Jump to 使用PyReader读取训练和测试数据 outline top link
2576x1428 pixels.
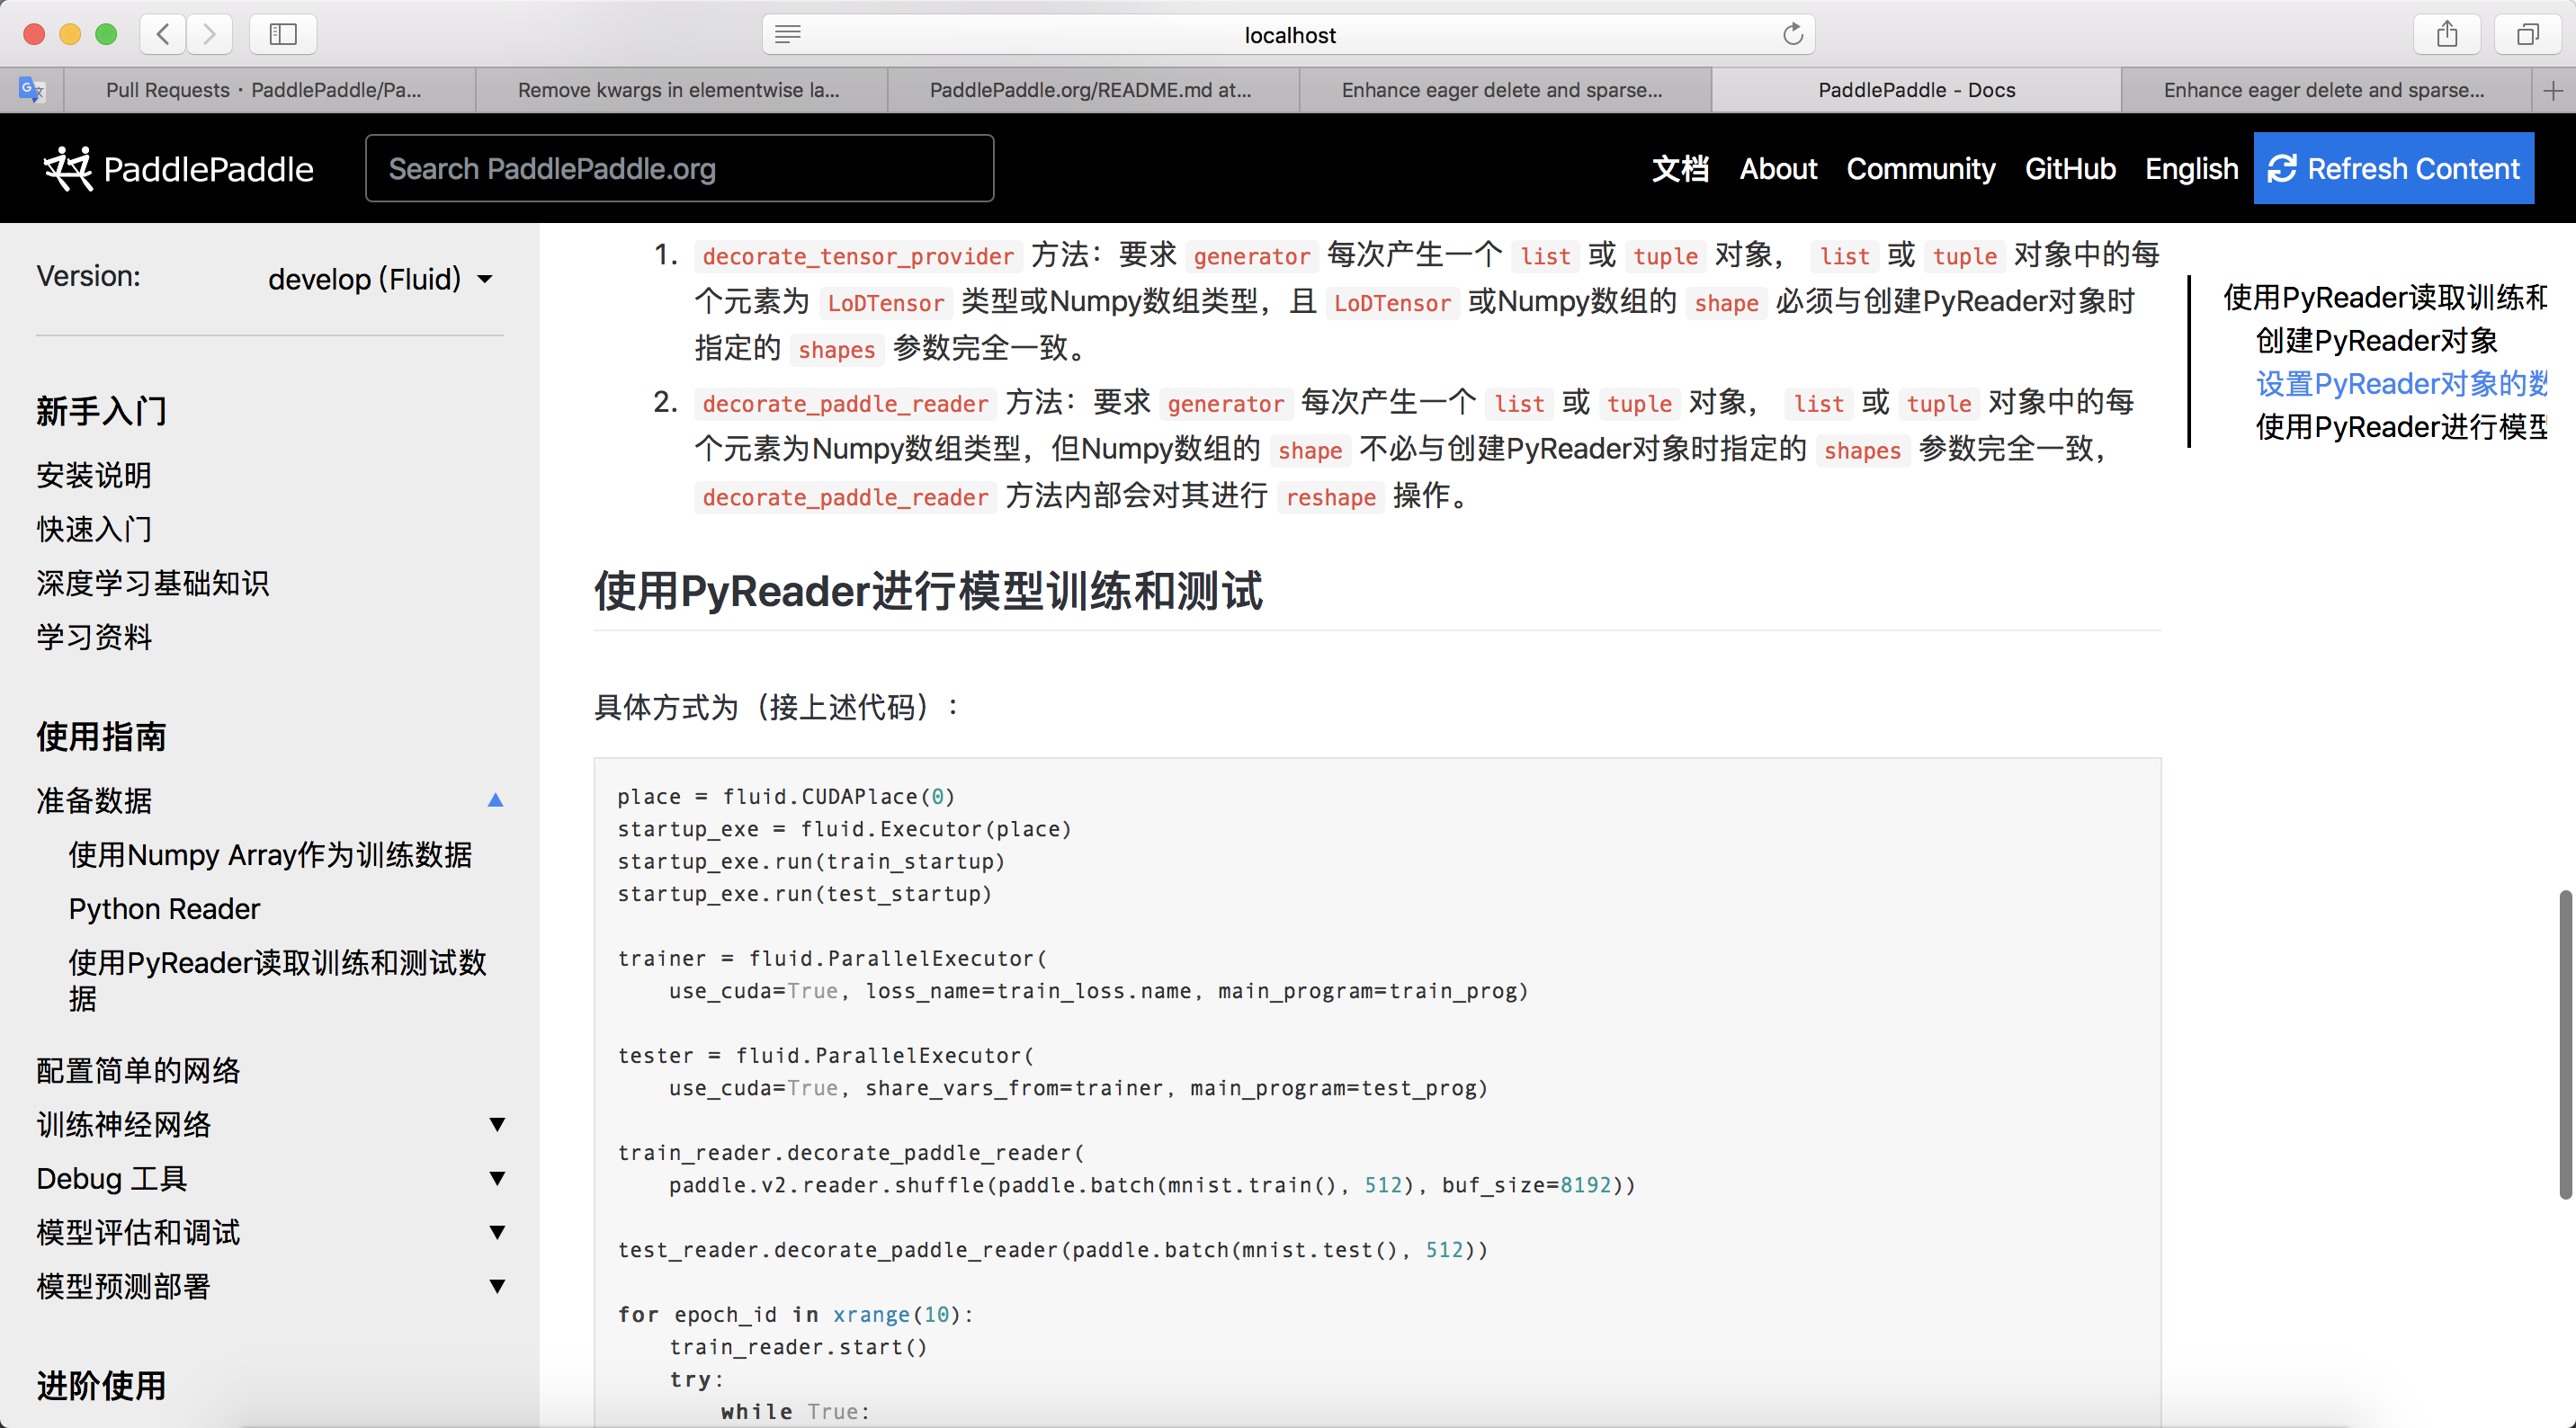[x=2385, y=297]
